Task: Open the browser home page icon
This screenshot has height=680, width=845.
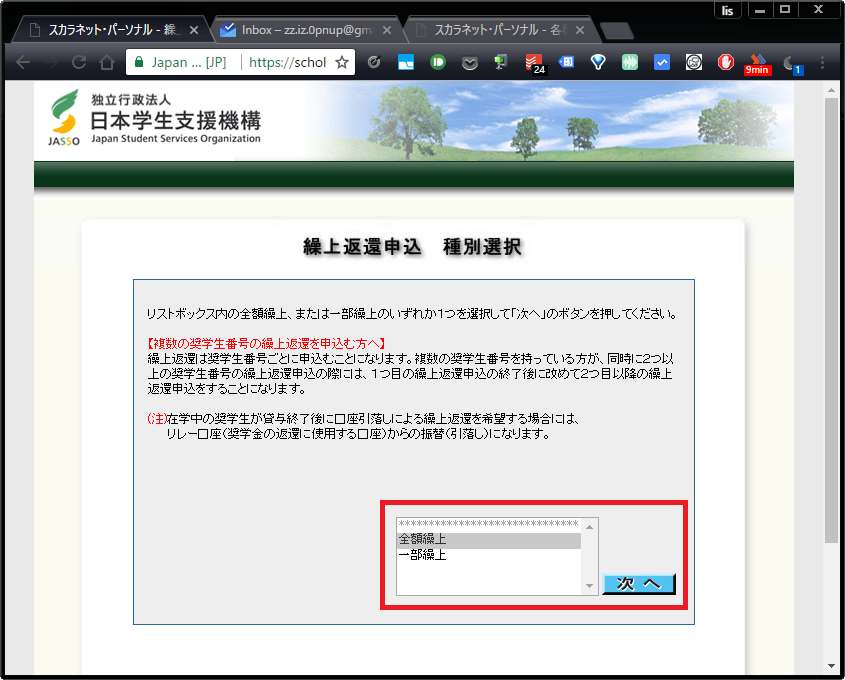Action: pyautogui.click(x=107, y=63)
